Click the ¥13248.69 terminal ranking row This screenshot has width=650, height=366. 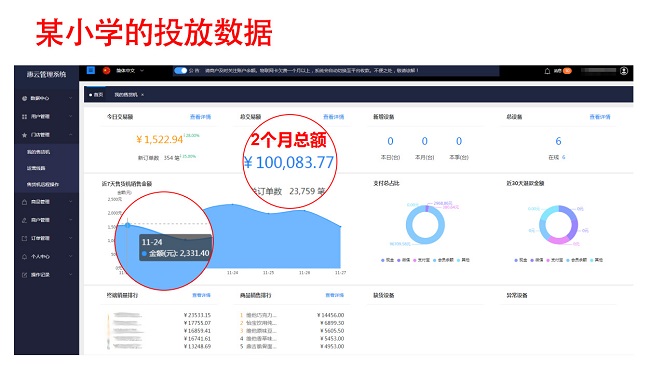point(159,347)
